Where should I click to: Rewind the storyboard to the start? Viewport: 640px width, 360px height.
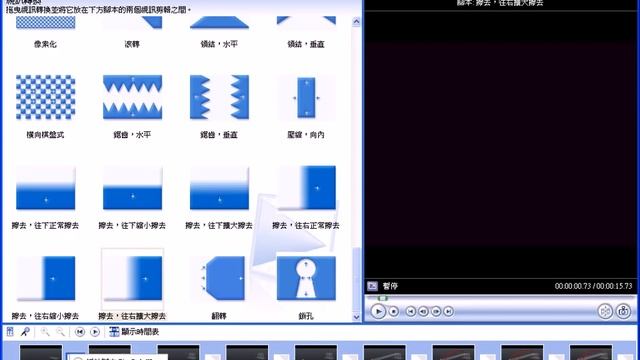coord(80,332)
